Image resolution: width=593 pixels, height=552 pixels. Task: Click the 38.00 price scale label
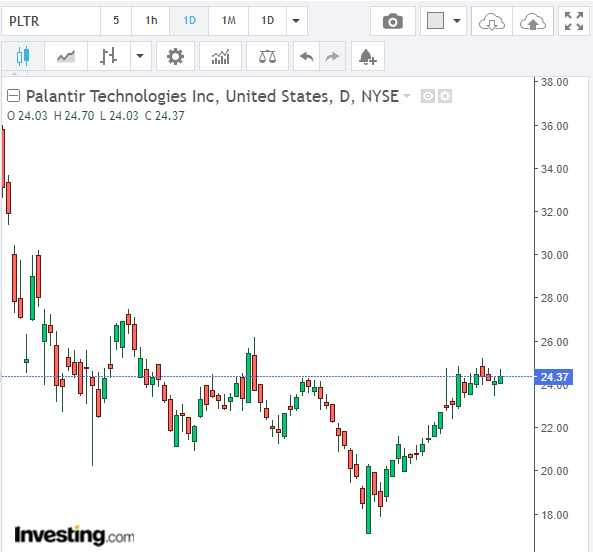(x=554, y=82)
